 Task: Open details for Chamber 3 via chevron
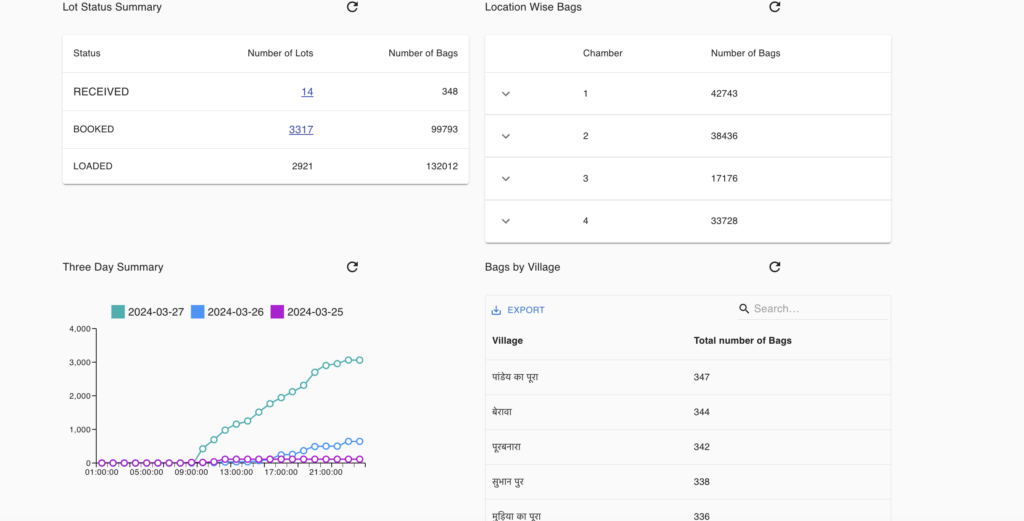pyautogui.click(x=506, y=179)
